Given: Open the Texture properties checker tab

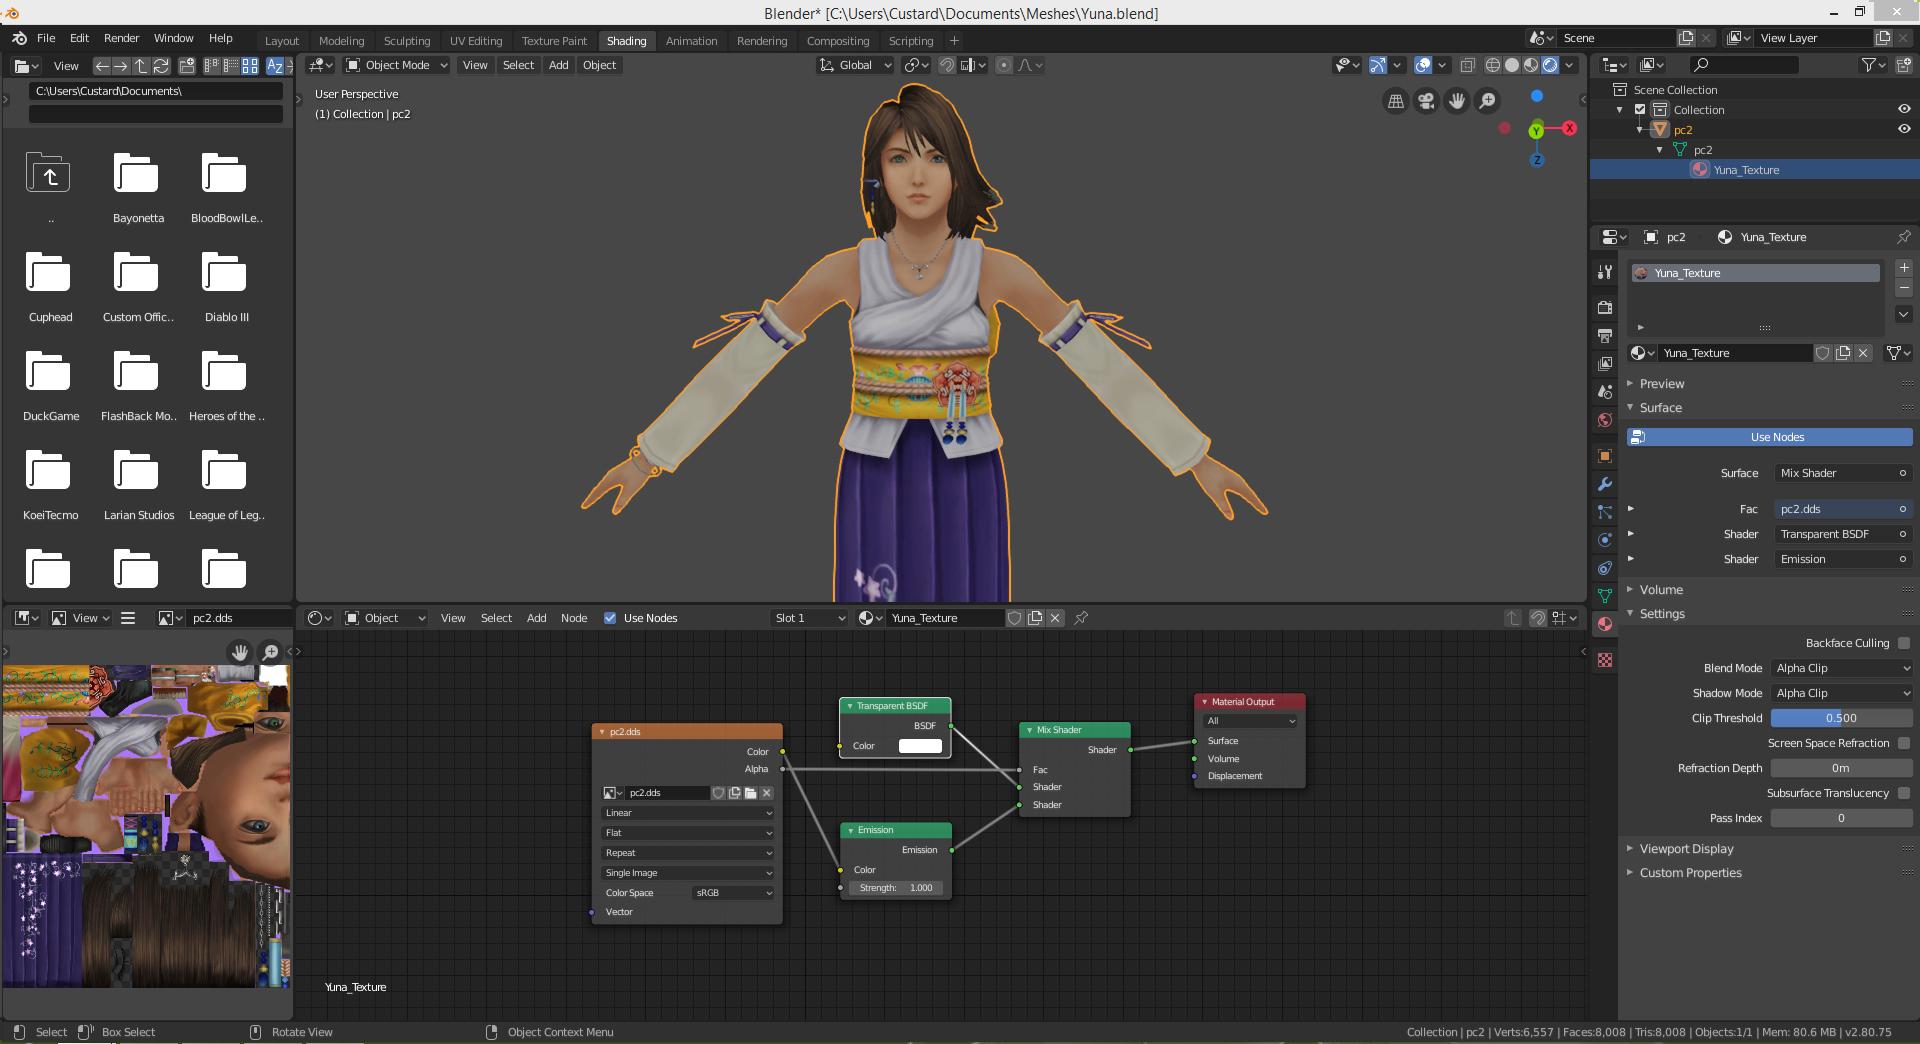Looking at the screenshot, I should (1605, 660).
